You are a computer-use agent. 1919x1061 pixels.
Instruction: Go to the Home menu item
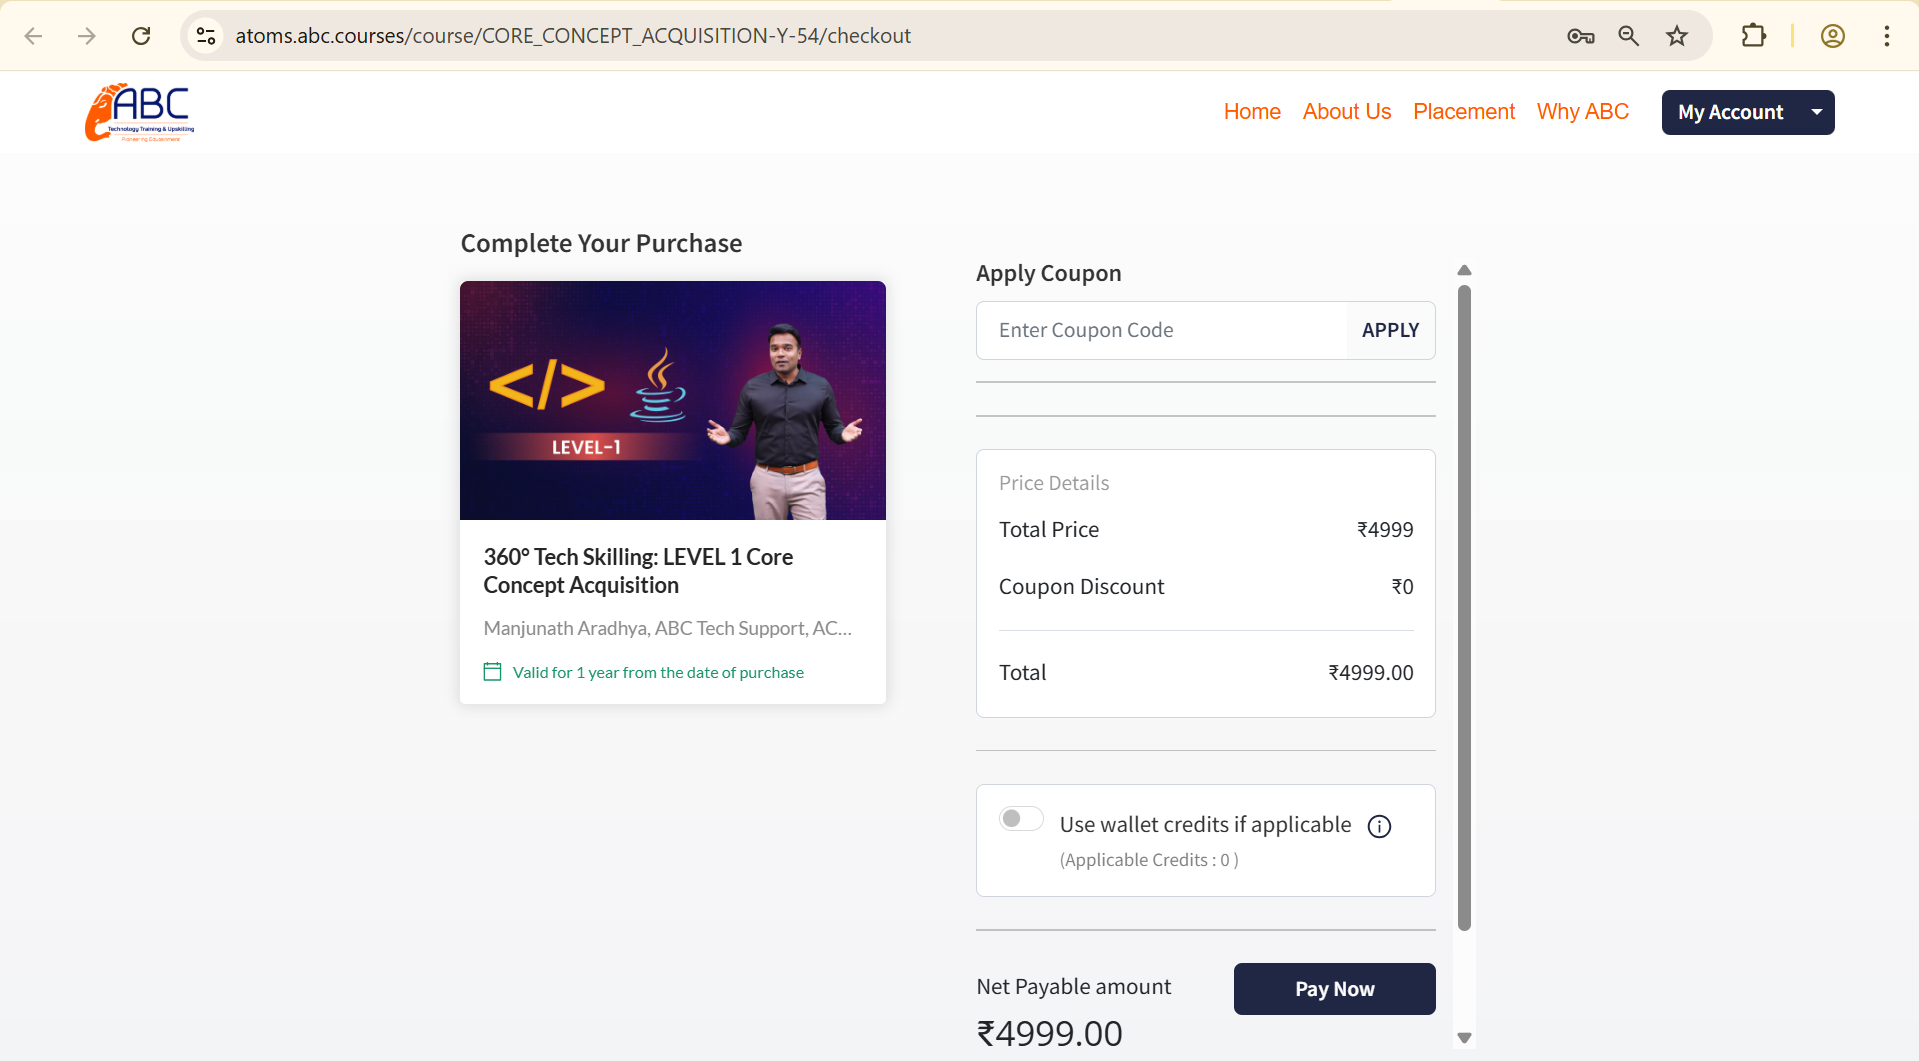click(x=1251, y=112)
